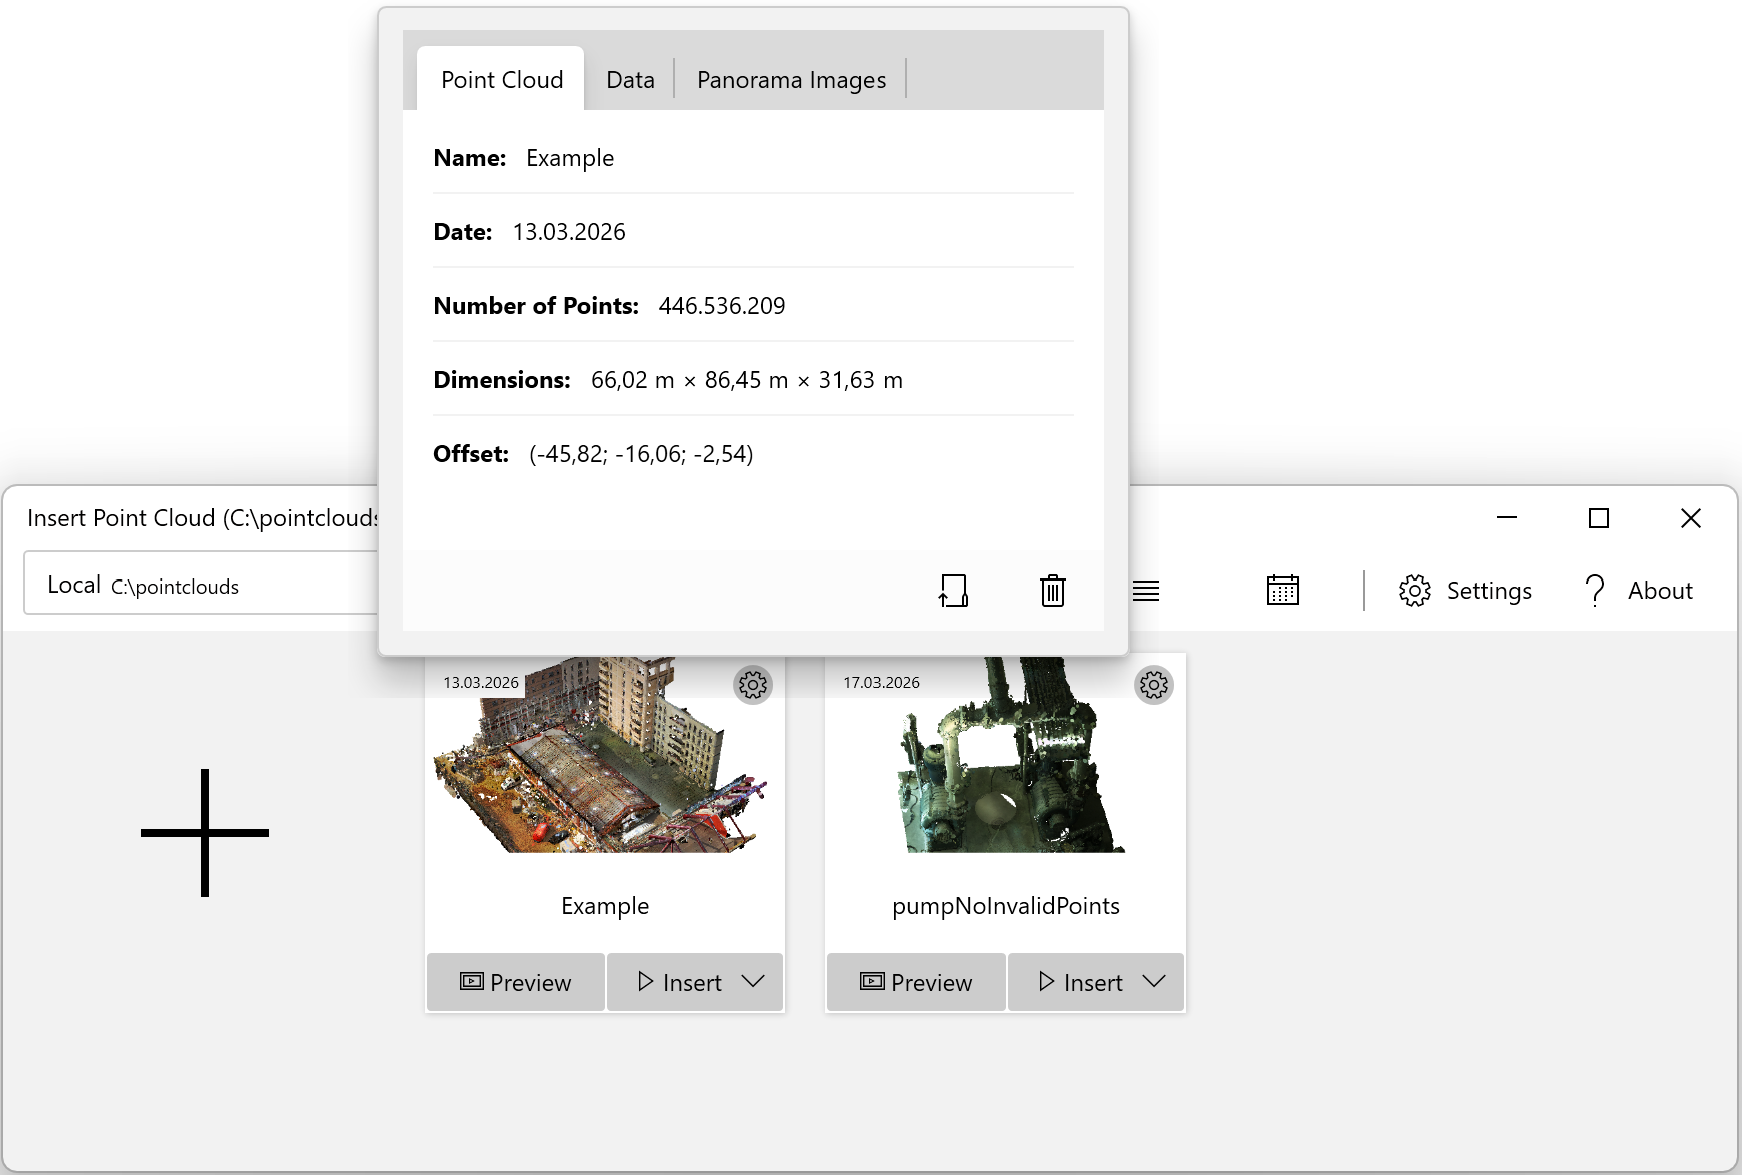Insert the pumpNoInvalidPoints point cloud
The image size is (1742, 1175).
click(x=1080, y=982)
